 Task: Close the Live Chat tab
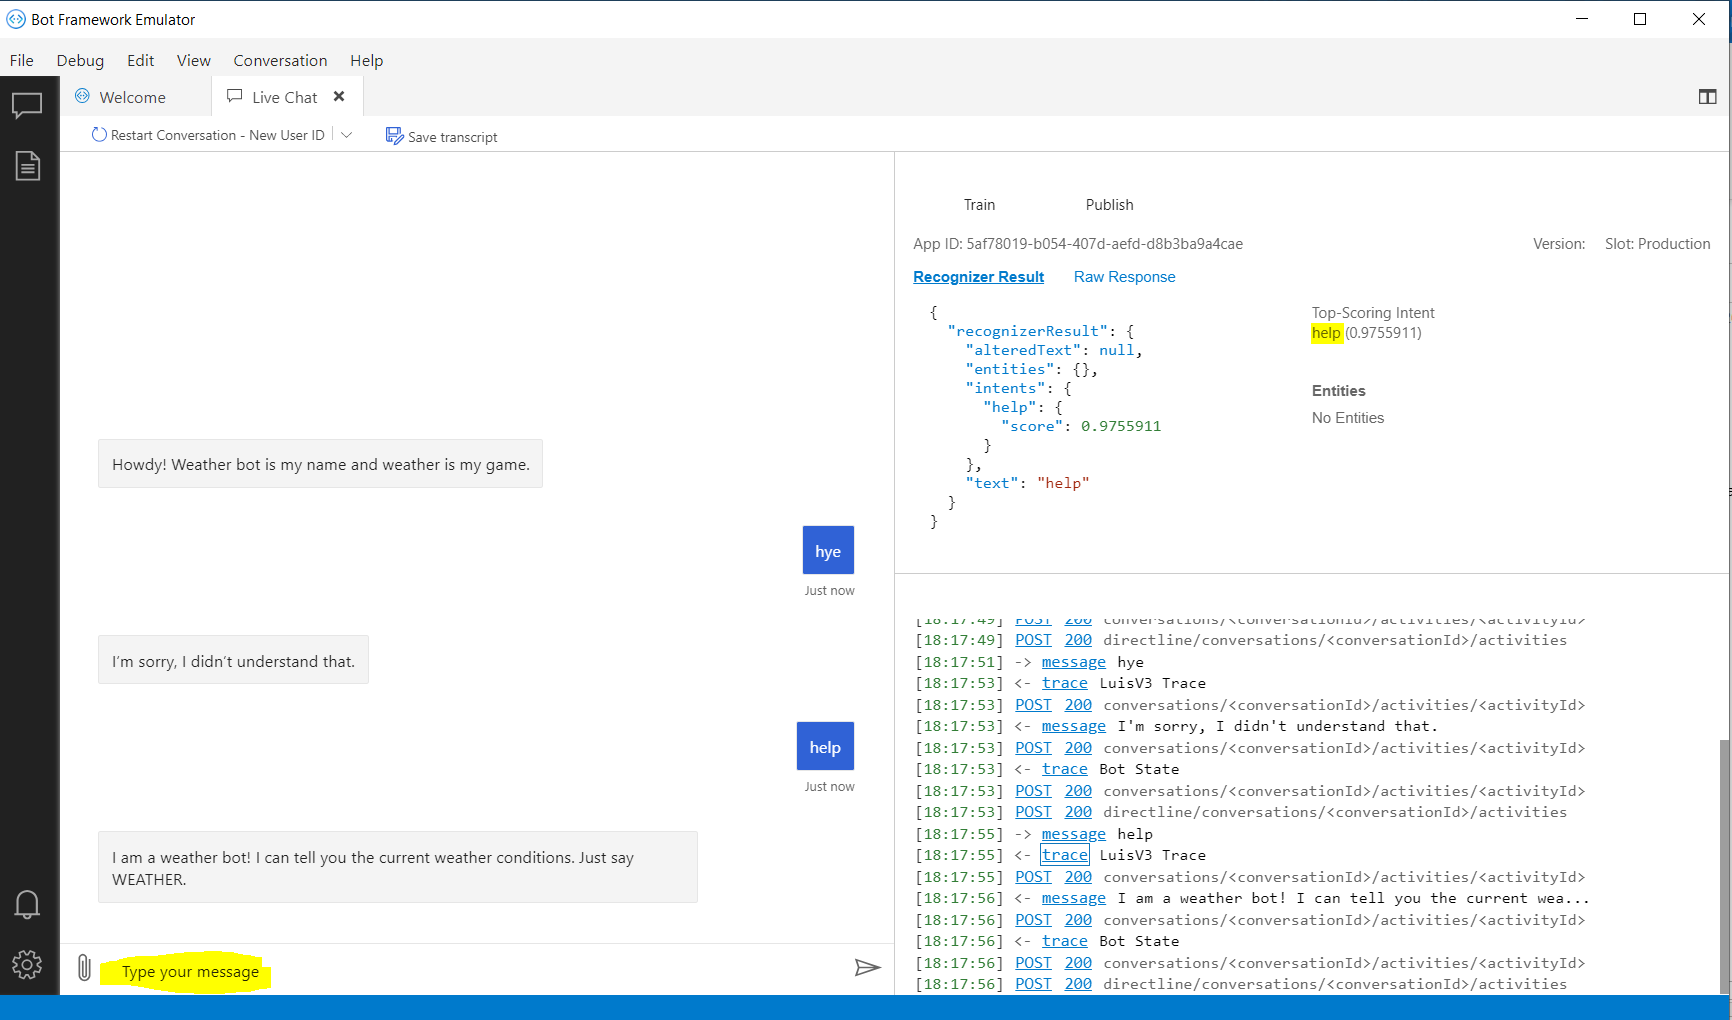(x=339, y=96)
